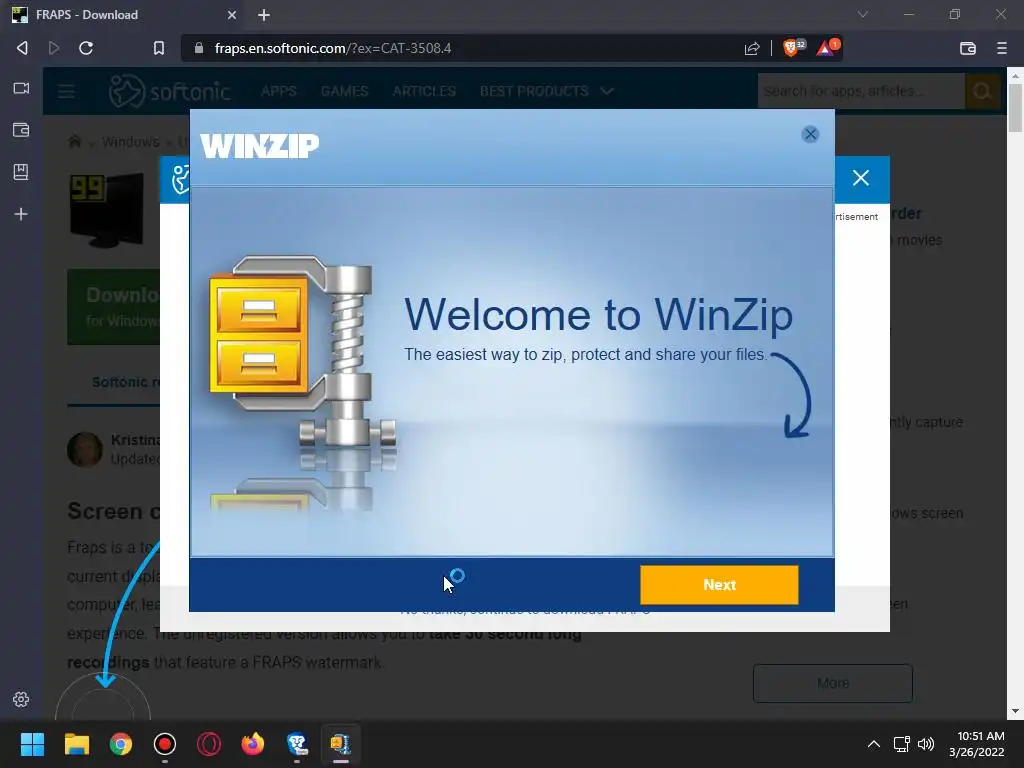Open volume control tray icon

(x=926, y=744)
